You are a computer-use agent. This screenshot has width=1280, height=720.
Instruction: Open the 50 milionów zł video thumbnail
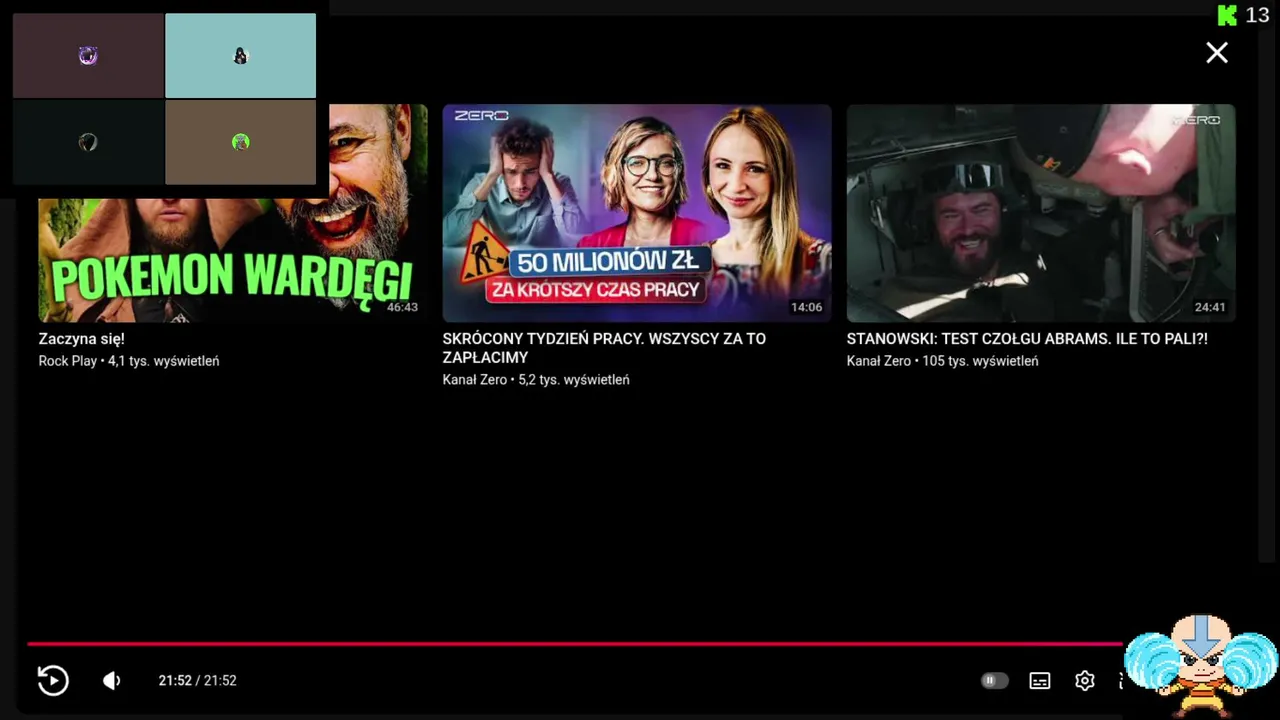(x=637, y=213)
